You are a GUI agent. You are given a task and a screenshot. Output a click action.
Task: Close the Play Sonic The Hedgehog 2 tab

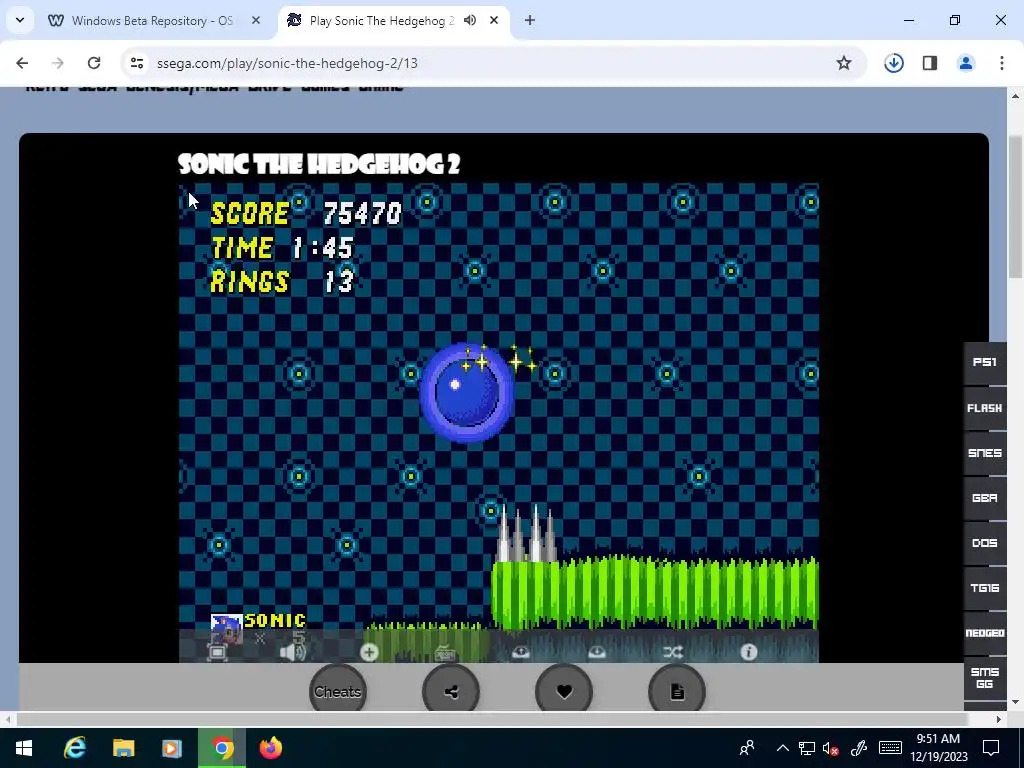494,20
